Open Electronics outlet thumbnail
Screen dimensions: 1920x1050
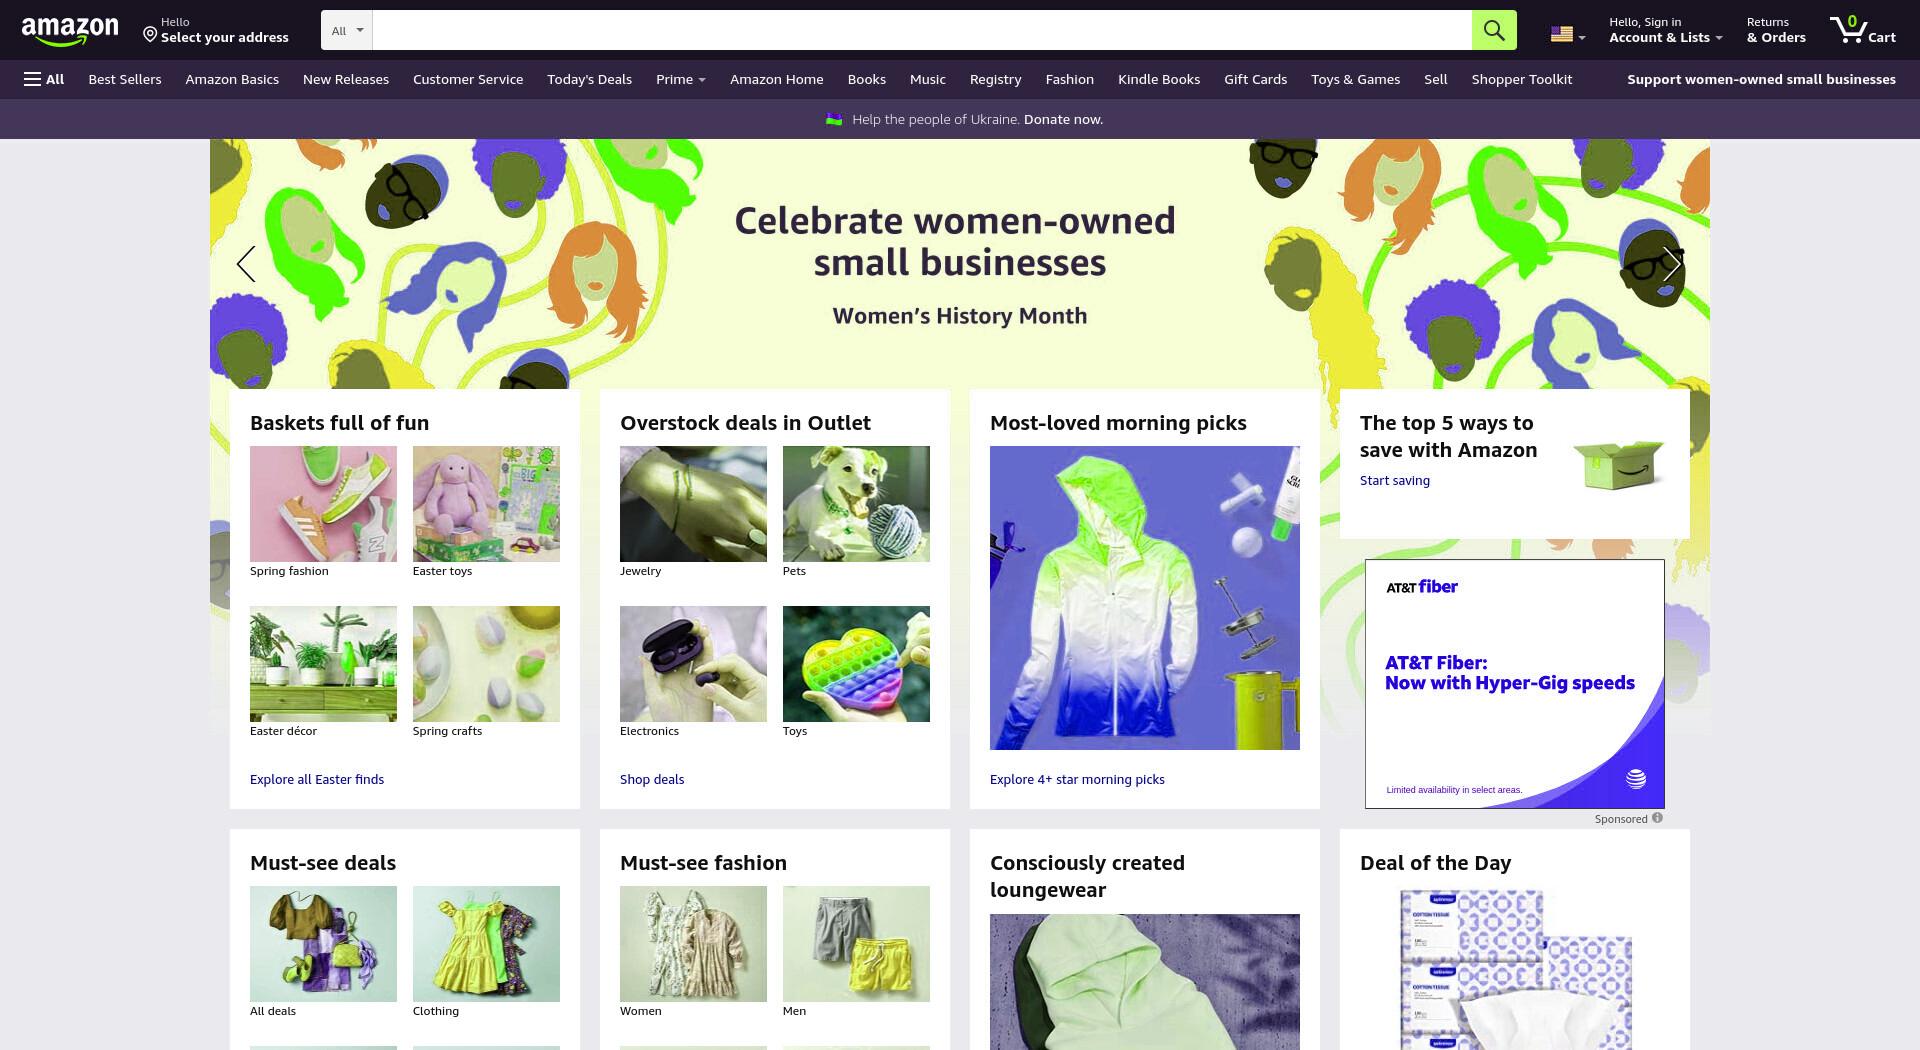tap(693, 664)
